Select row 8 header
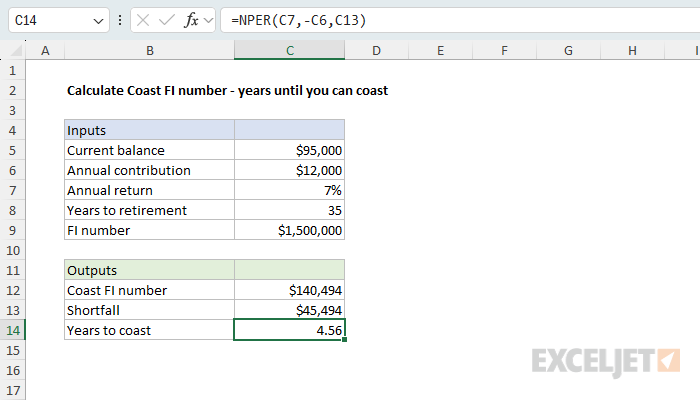 pos(12,210)
